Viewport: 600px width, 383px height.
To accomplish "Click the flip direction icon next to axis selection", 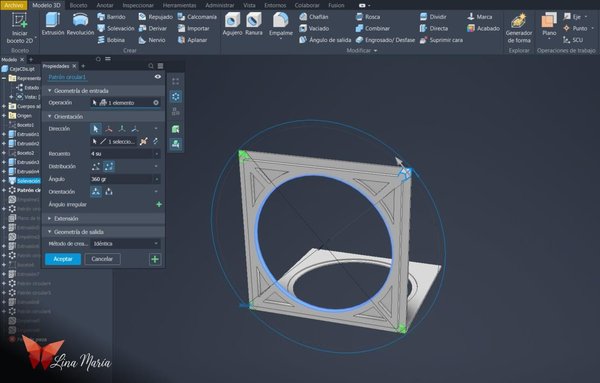I will (x=156, y=142).
